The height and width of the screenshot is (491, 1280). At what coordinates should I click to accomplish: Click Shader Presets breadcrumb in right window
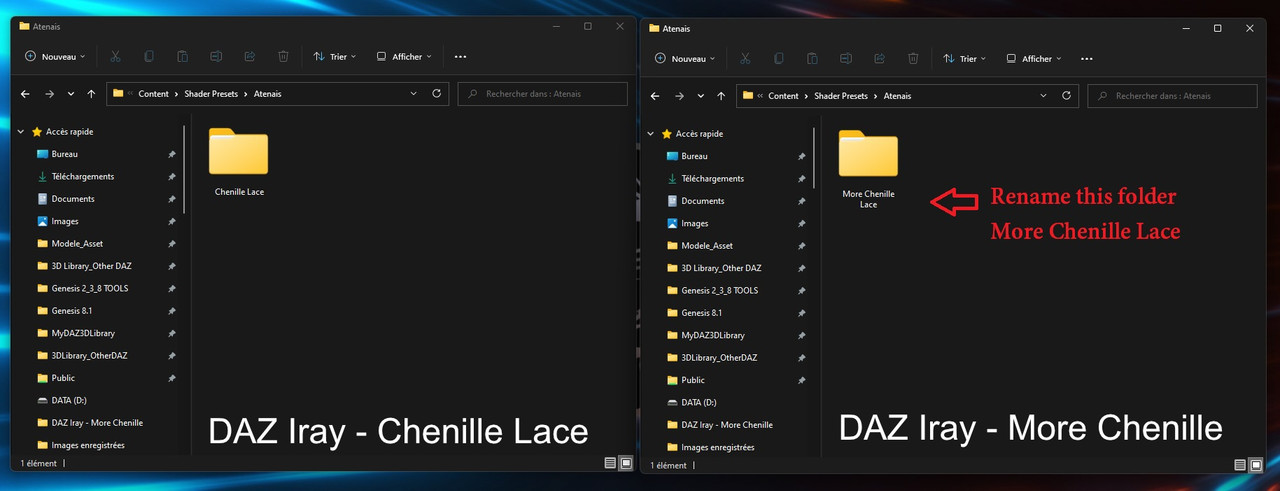click(841, 96)
